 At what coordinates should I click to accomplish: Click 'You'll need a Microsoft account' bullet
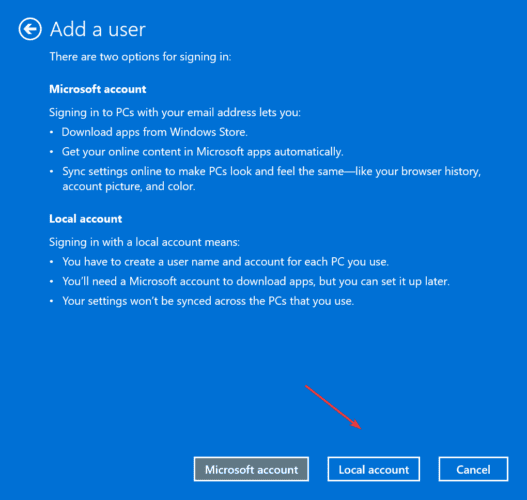pos(256,281)
